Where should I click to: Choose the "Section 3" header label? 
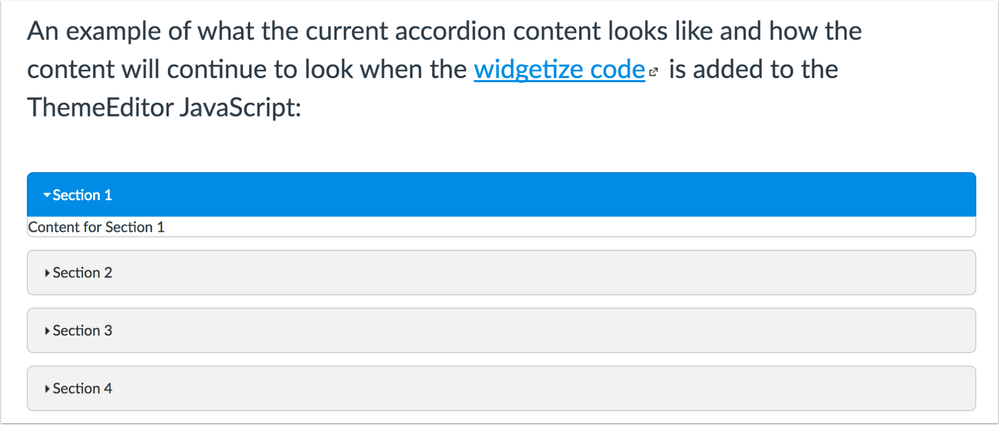click(82, 331)
